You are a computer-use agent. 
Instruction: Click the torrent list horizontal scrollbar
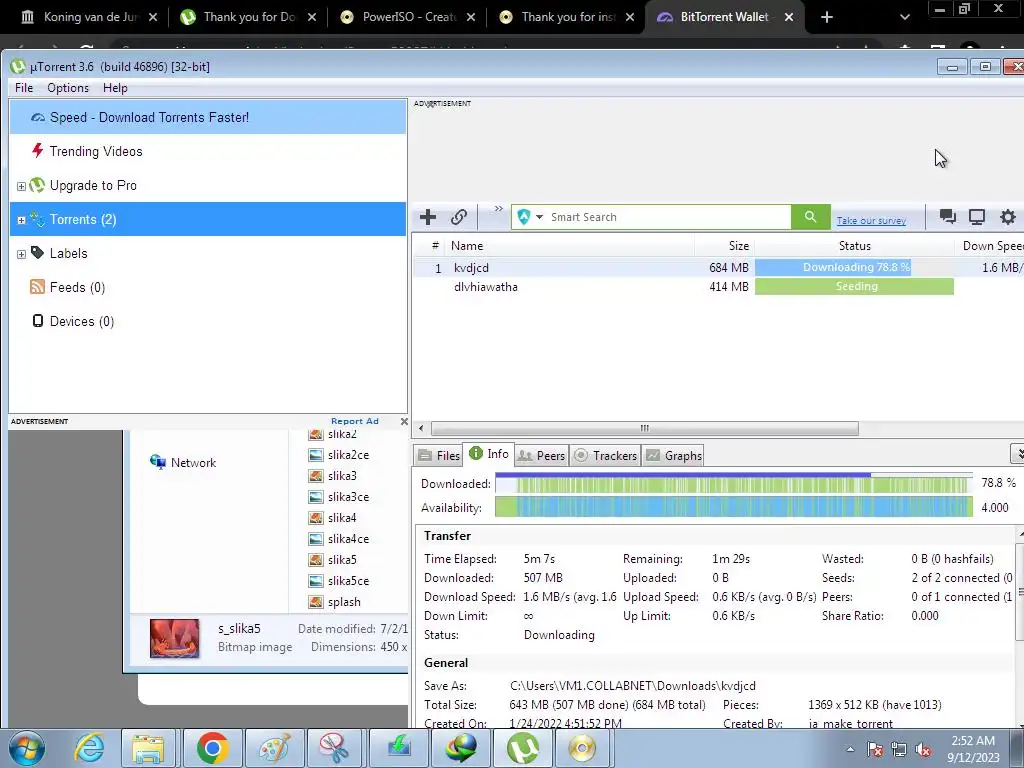(x=645, y=428)
